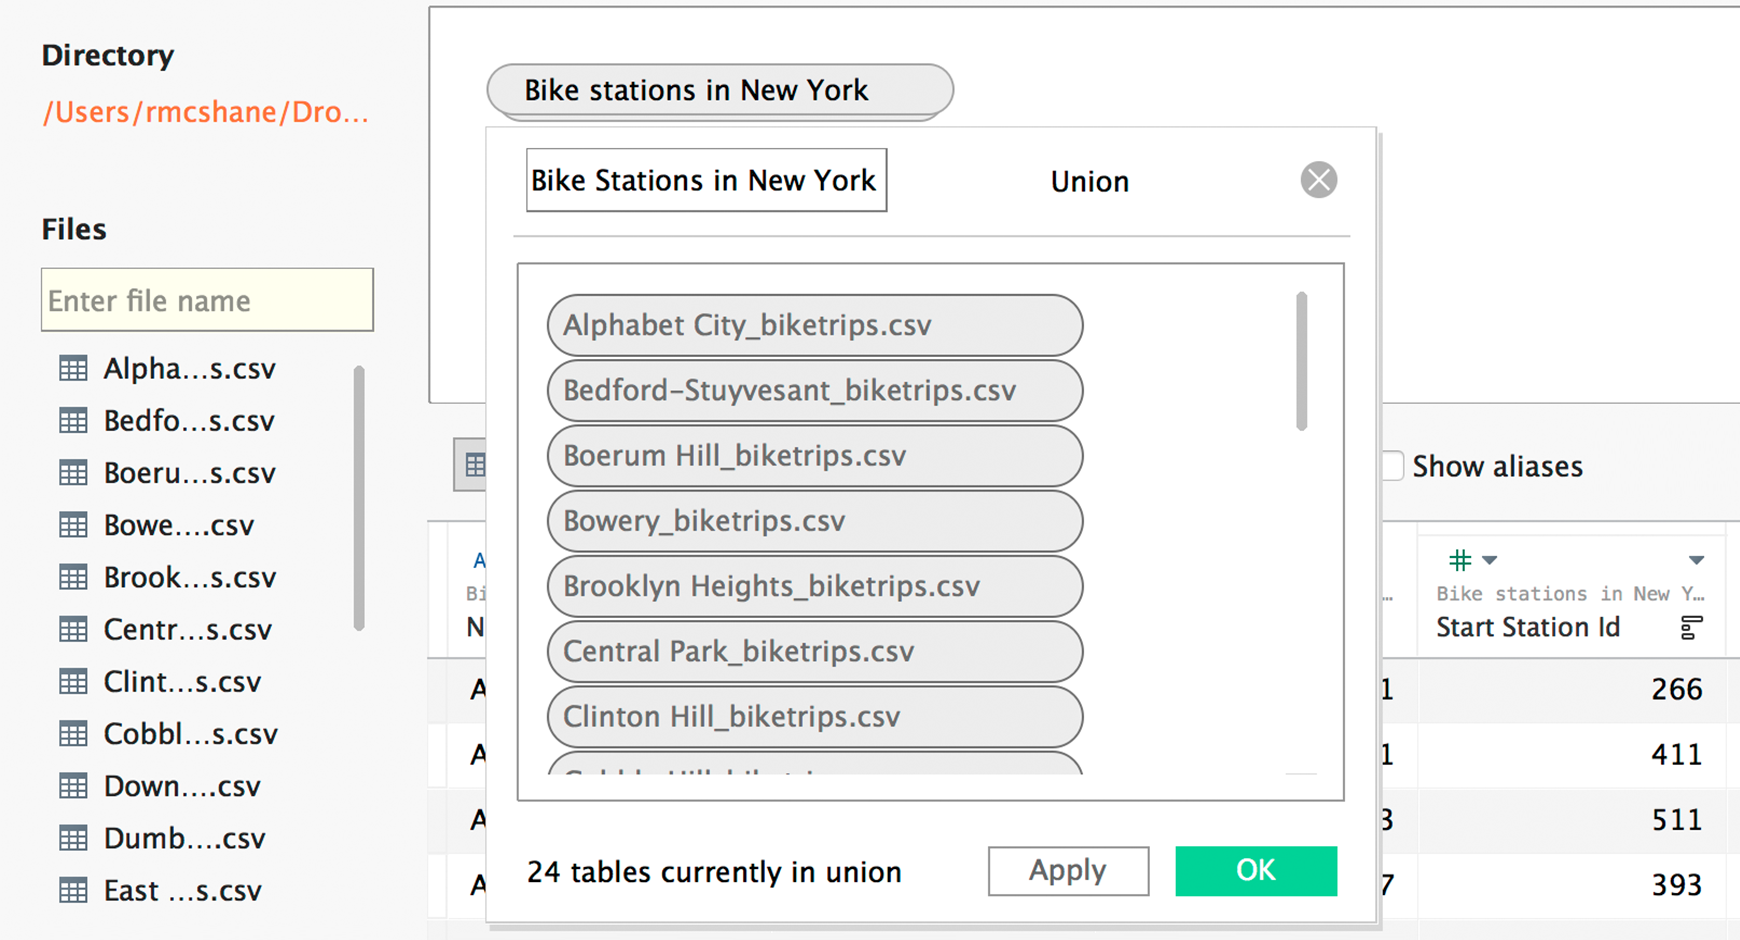Click the Enter file name search field
The height and width of the screenshot is (940, 1740).
pos(207,300)
